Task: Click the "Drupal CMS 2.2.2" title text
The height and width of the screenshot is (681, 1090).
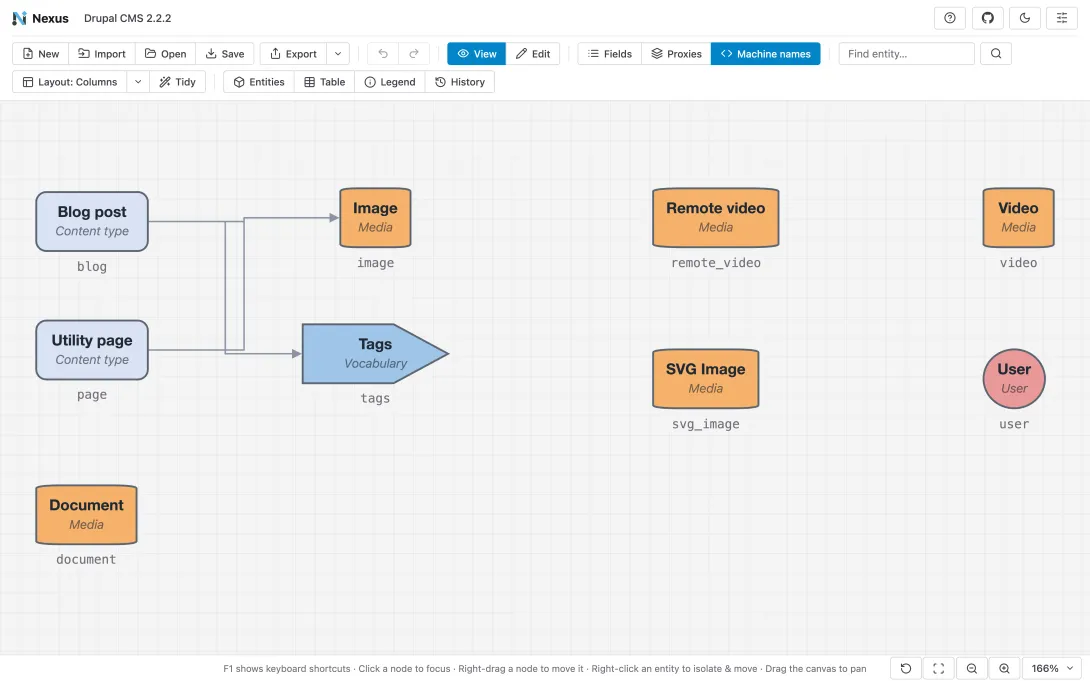Action: tap(127, 18)
